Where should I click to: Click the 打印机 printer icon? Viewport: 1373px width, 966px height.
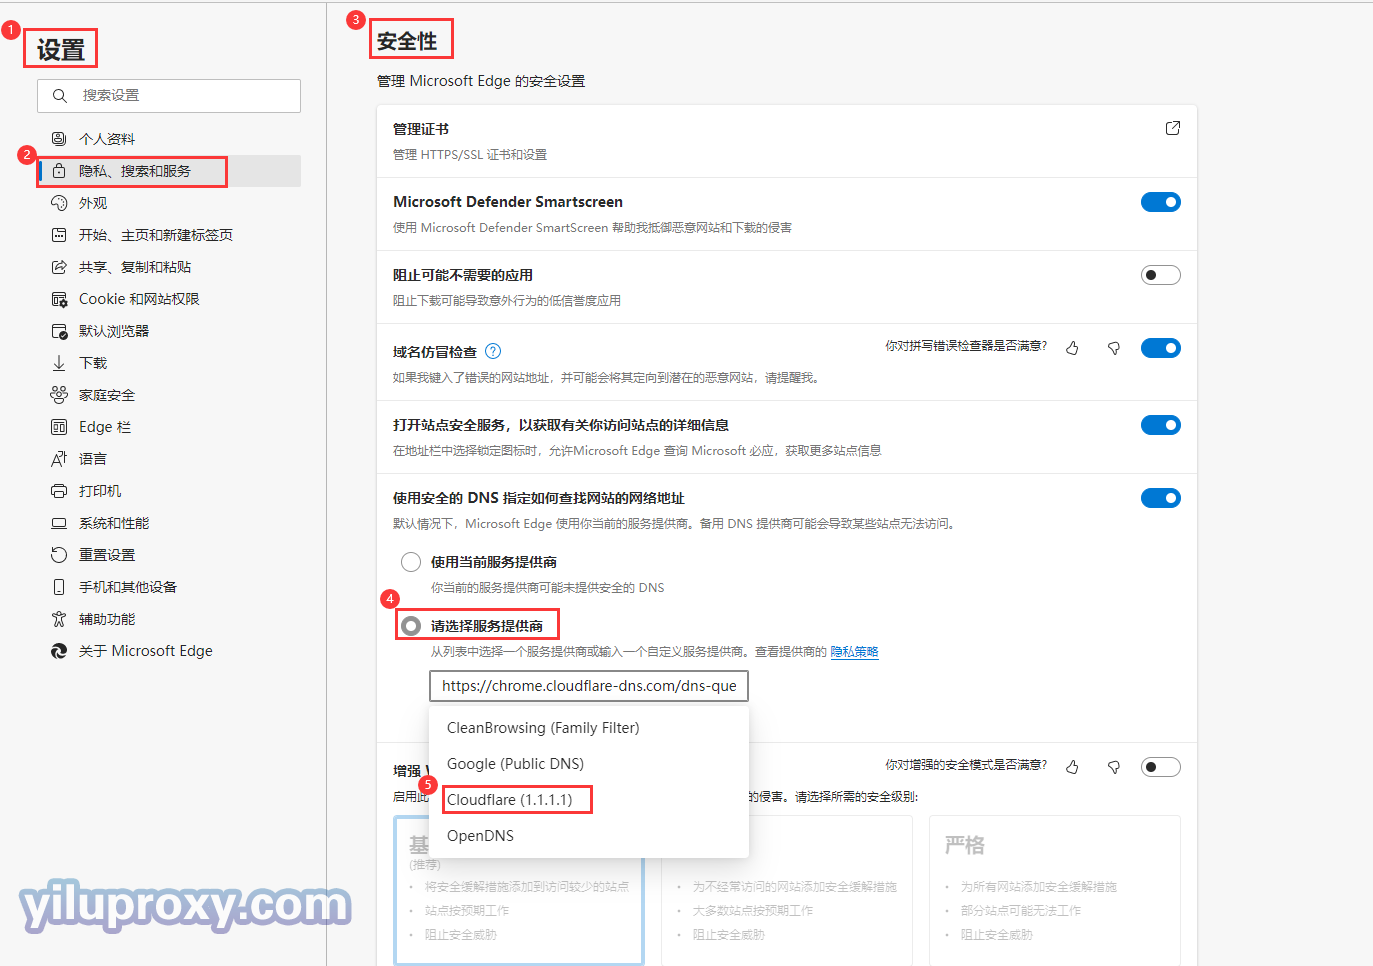click(59, 491)
